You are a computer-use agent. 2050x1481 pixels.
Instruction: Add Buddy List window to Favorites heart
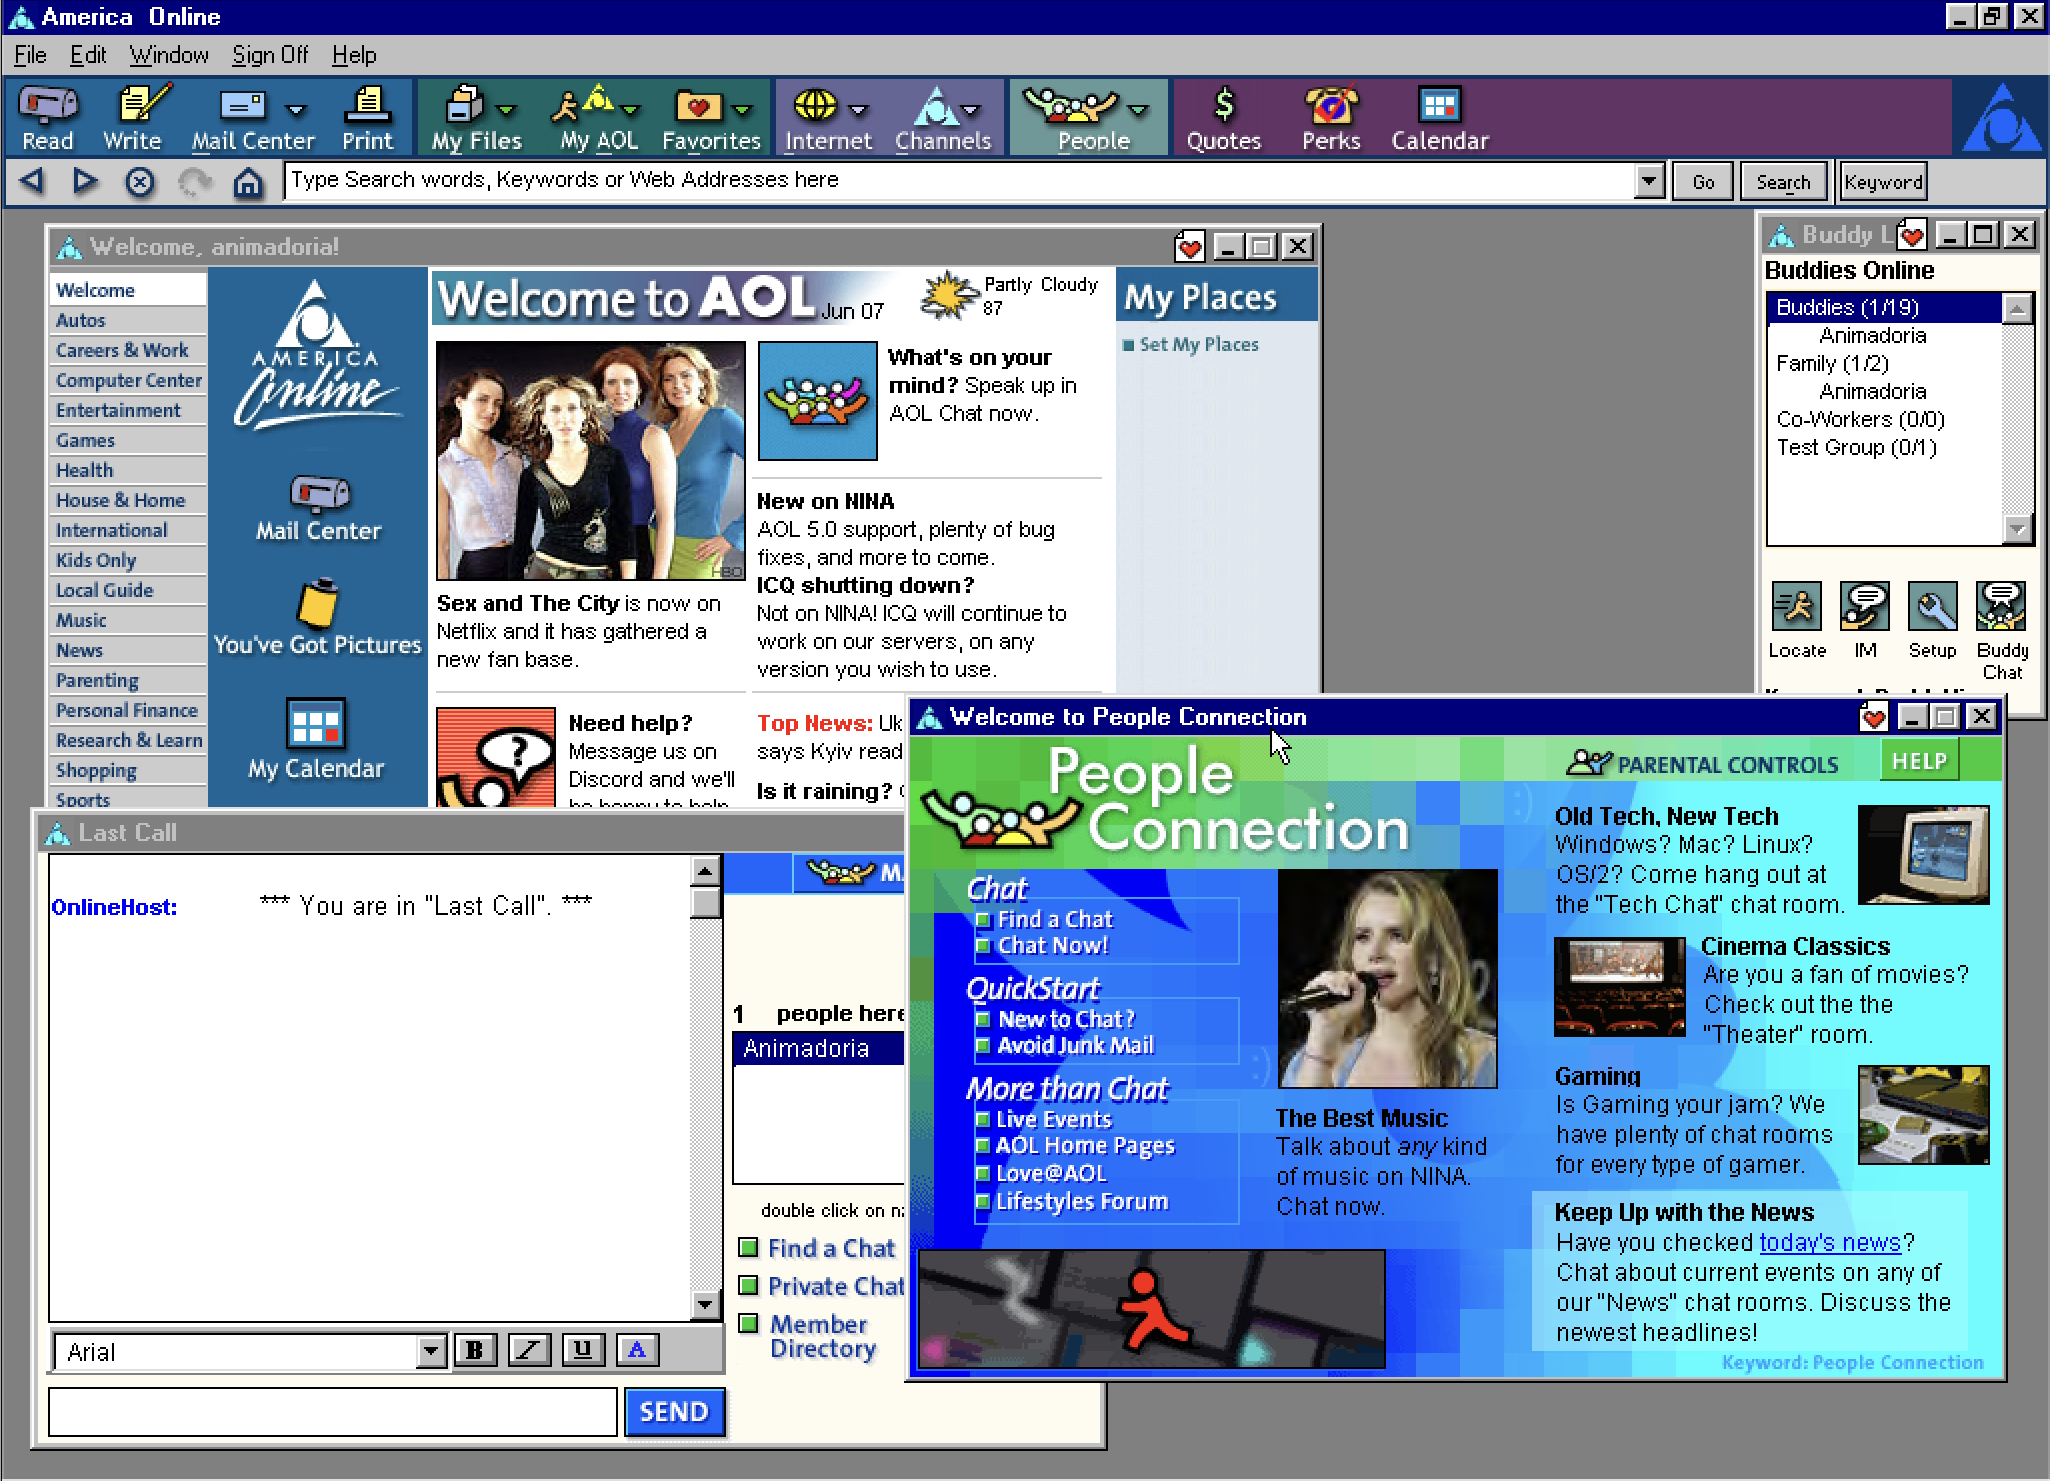pyautogui.click(x=1911, y=236)
